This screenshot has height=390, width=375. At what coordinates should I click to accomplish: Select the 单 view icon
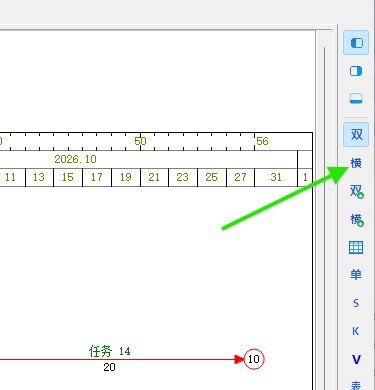(356, 275)
